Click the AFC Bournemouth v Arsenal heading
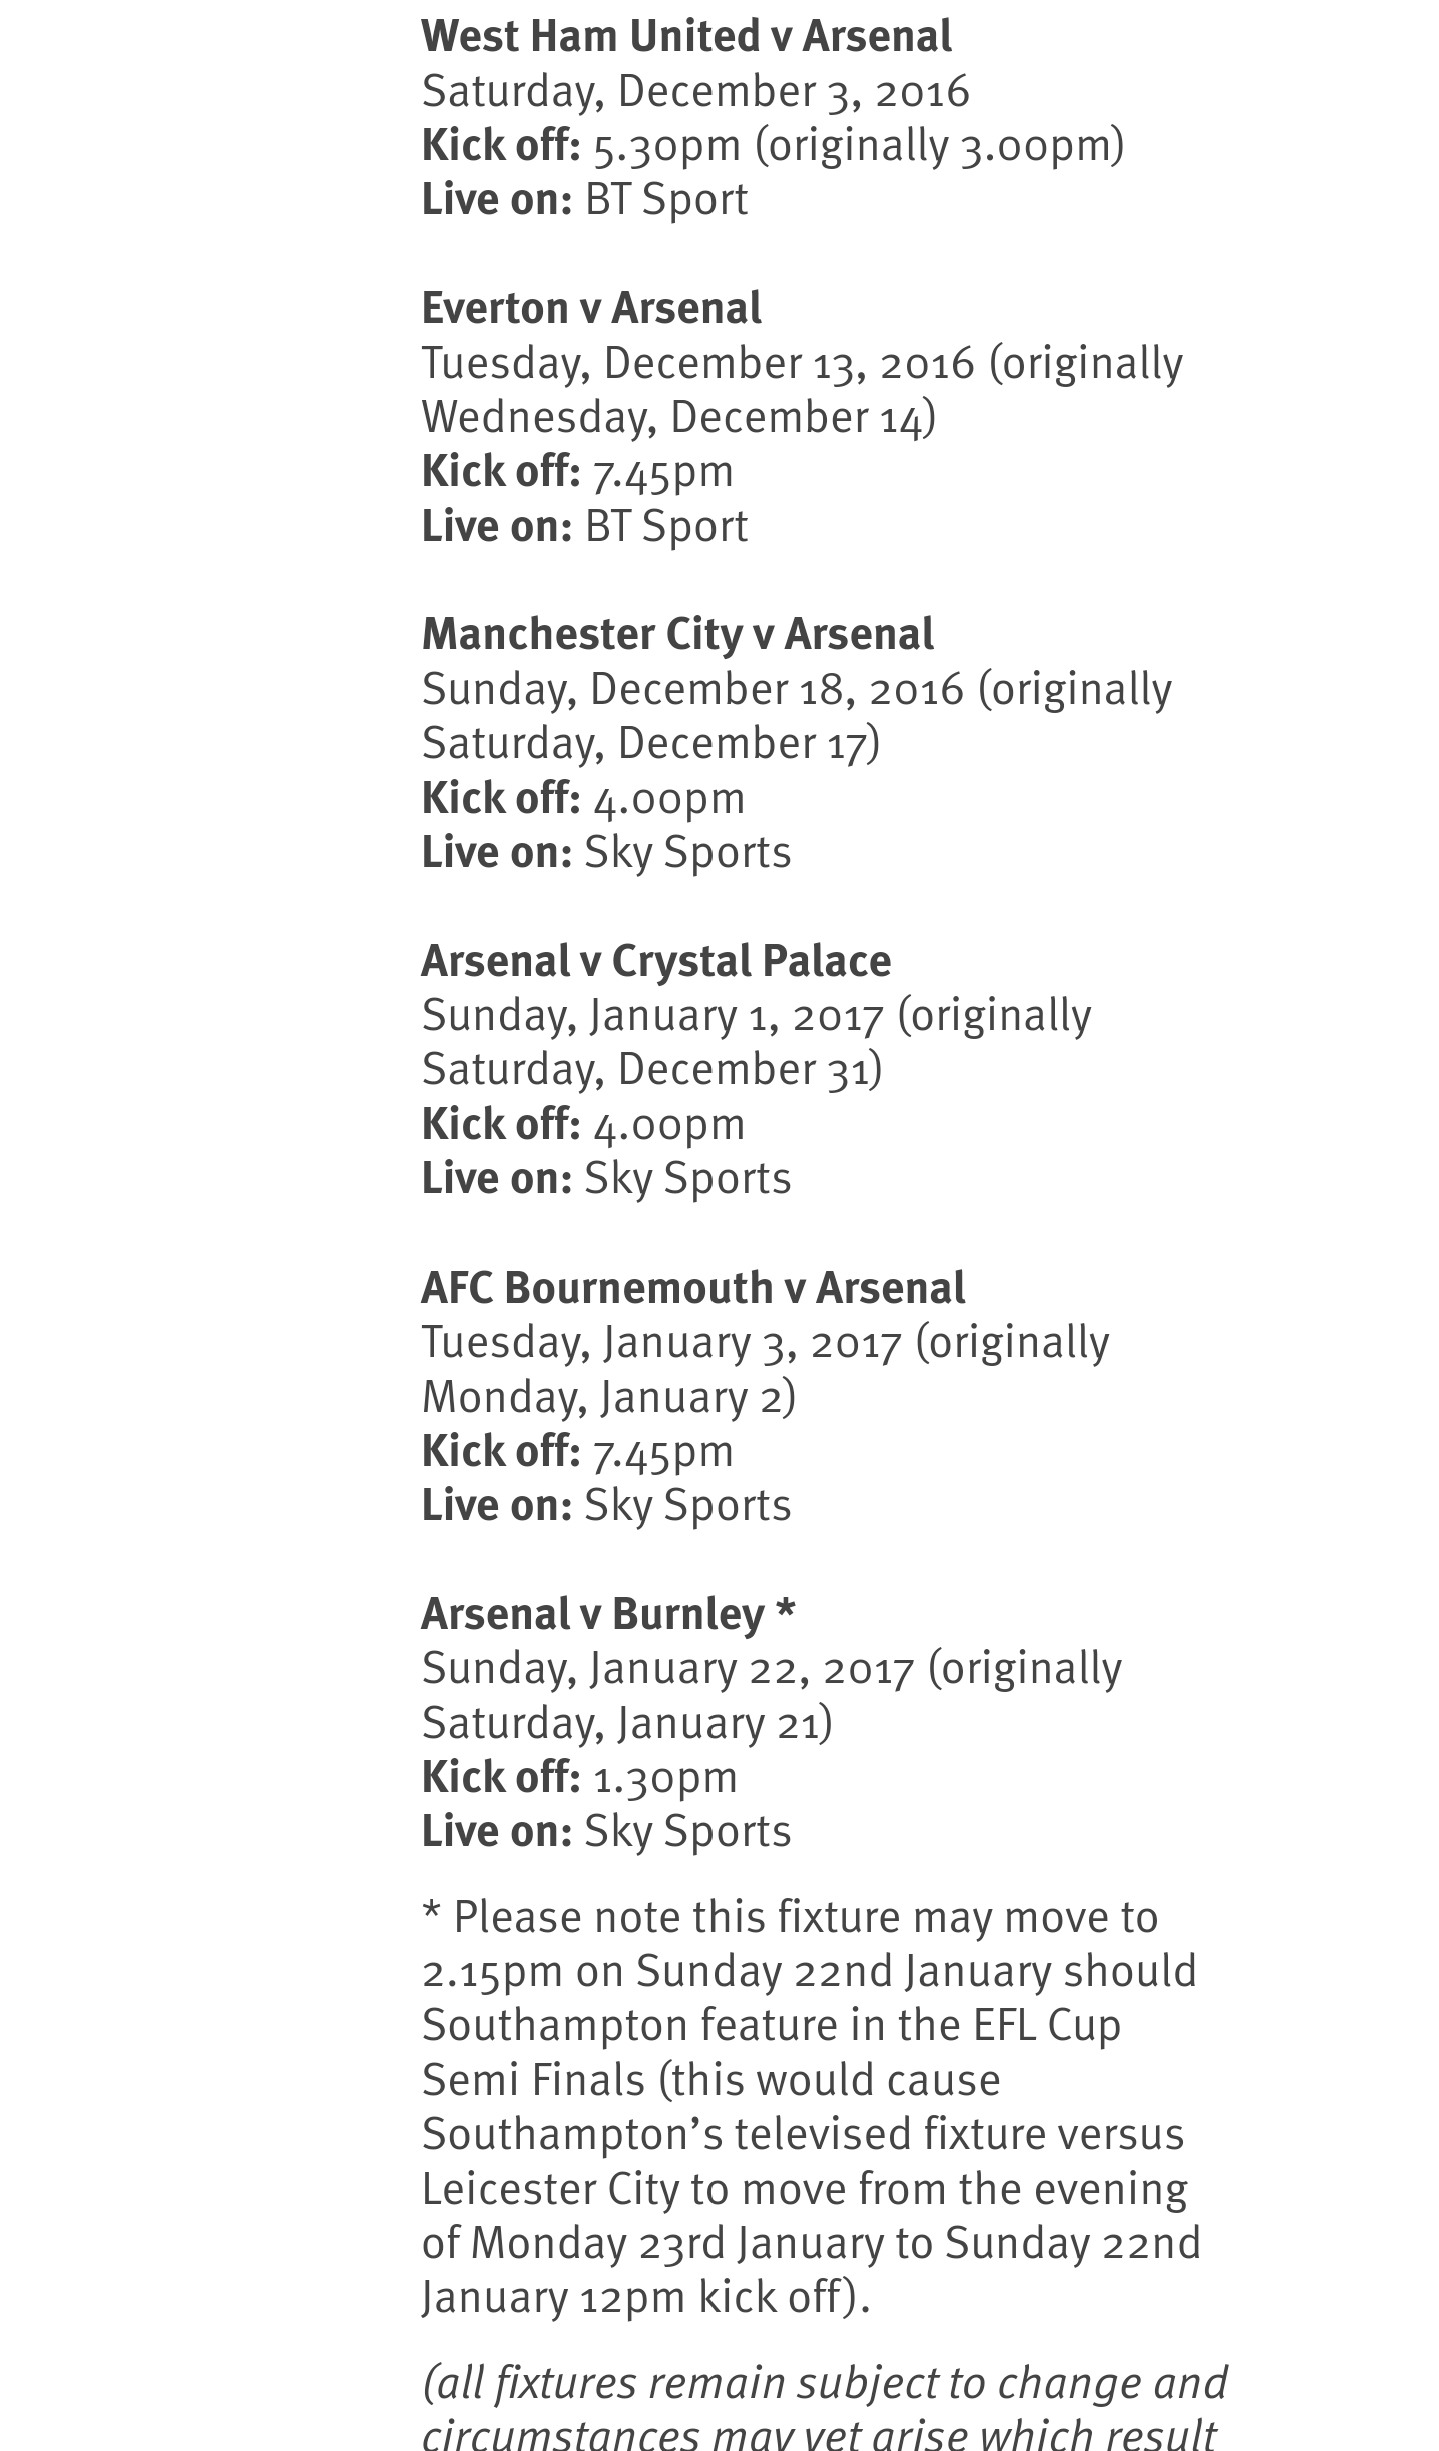1439x2451 pixels. tap(692, 1288)
